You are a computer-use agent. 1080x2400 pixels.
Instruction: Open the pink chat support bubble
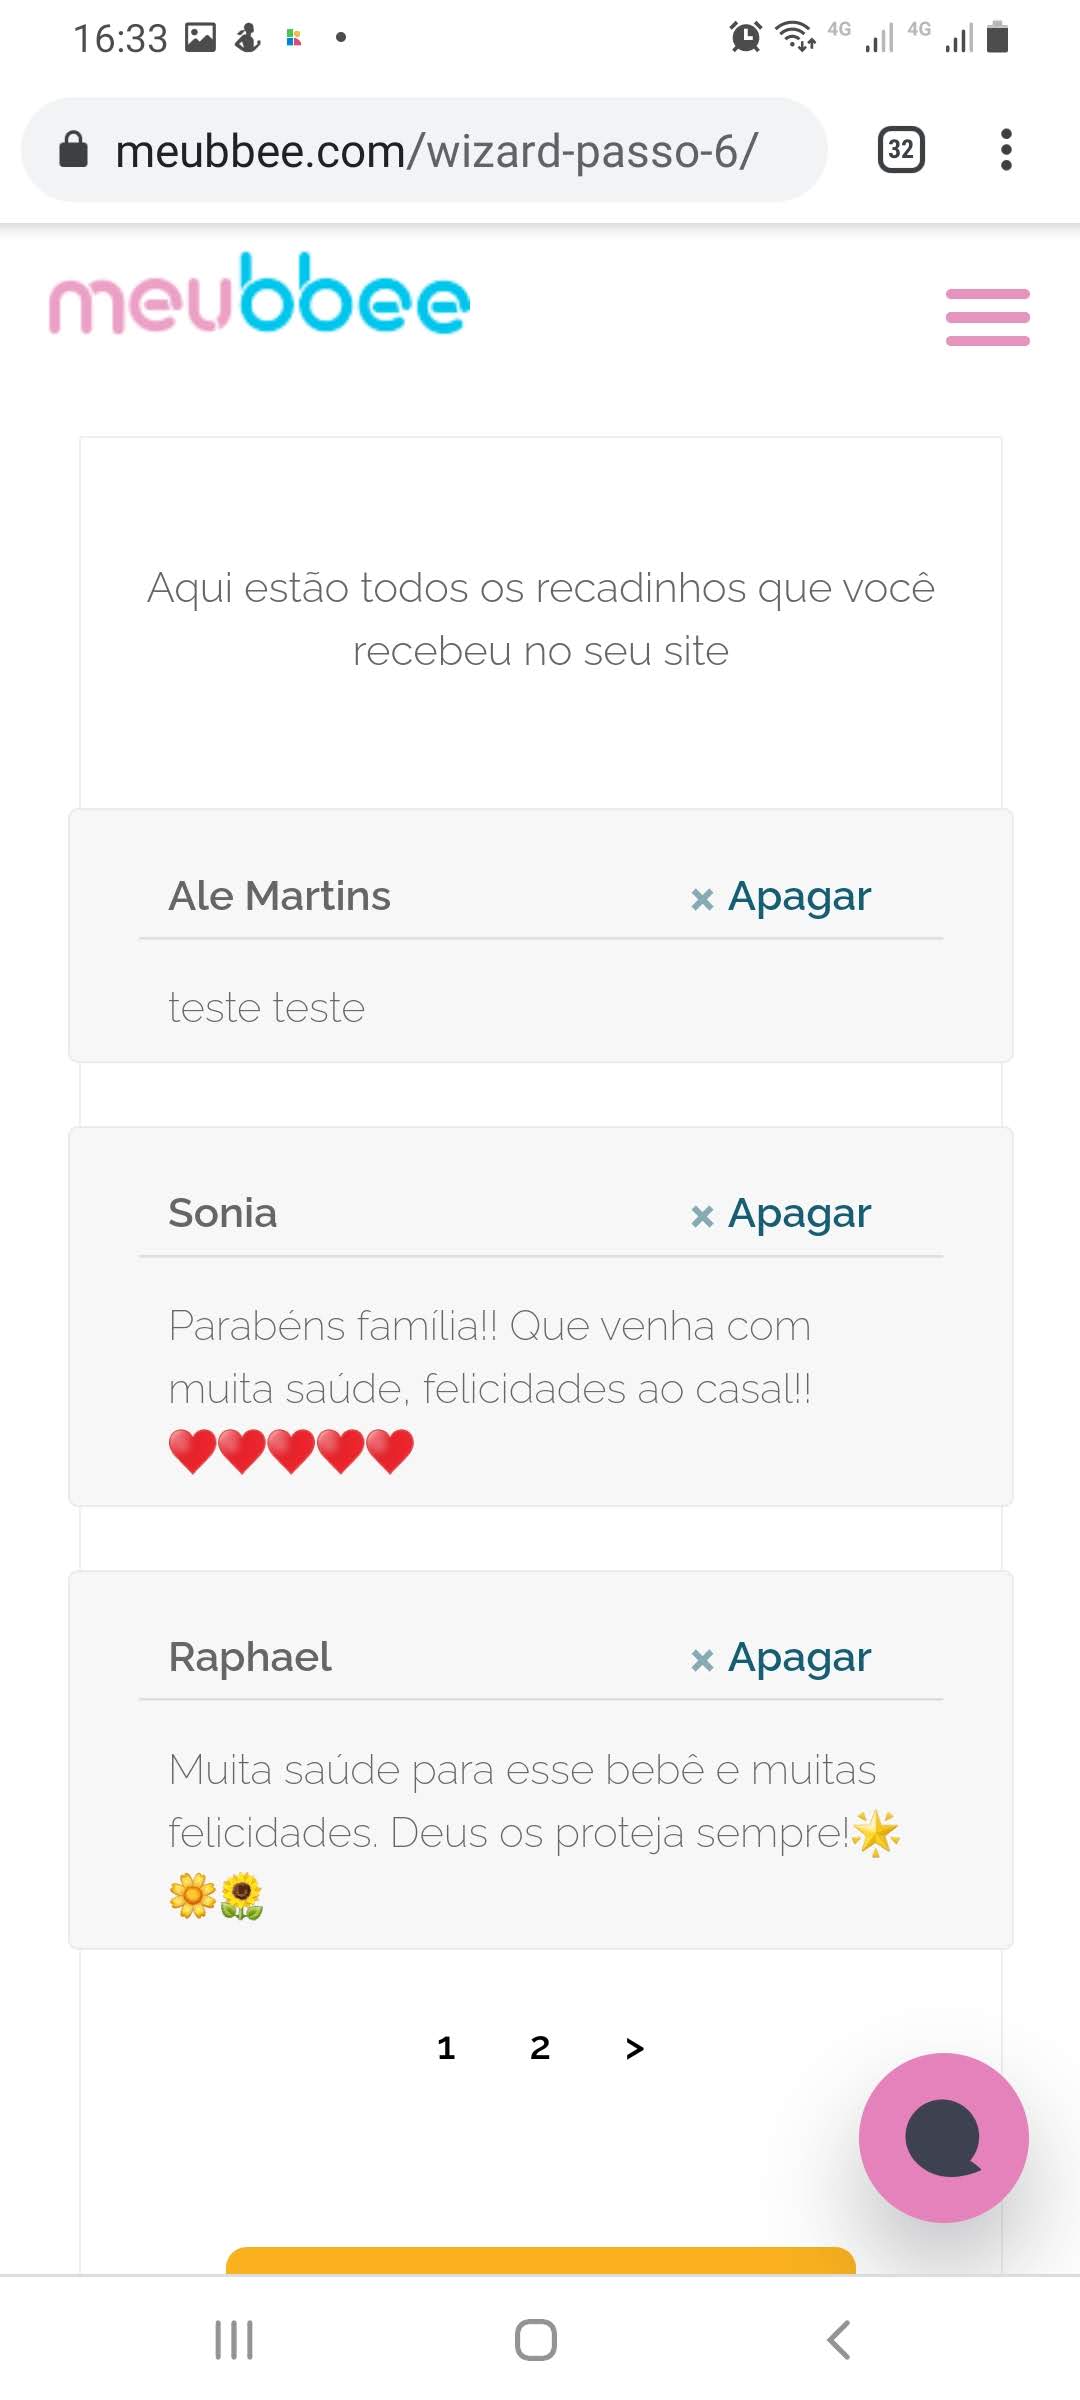click(943, 2137)
